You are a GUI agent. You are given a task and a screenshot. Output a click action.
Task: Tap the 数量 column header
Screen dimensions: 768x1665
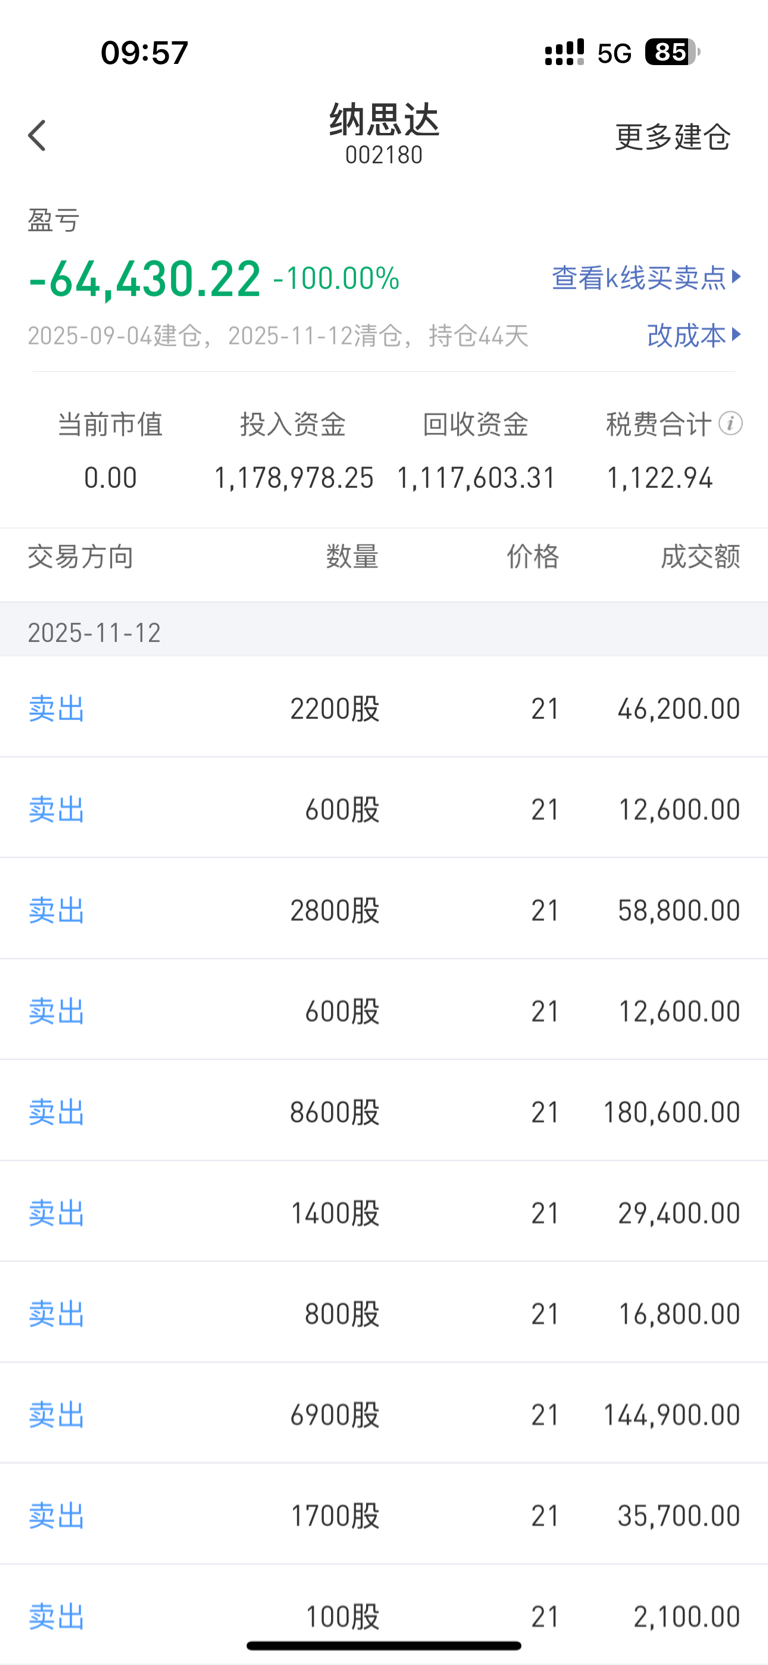pyautogui.click(x=352, y=557)
